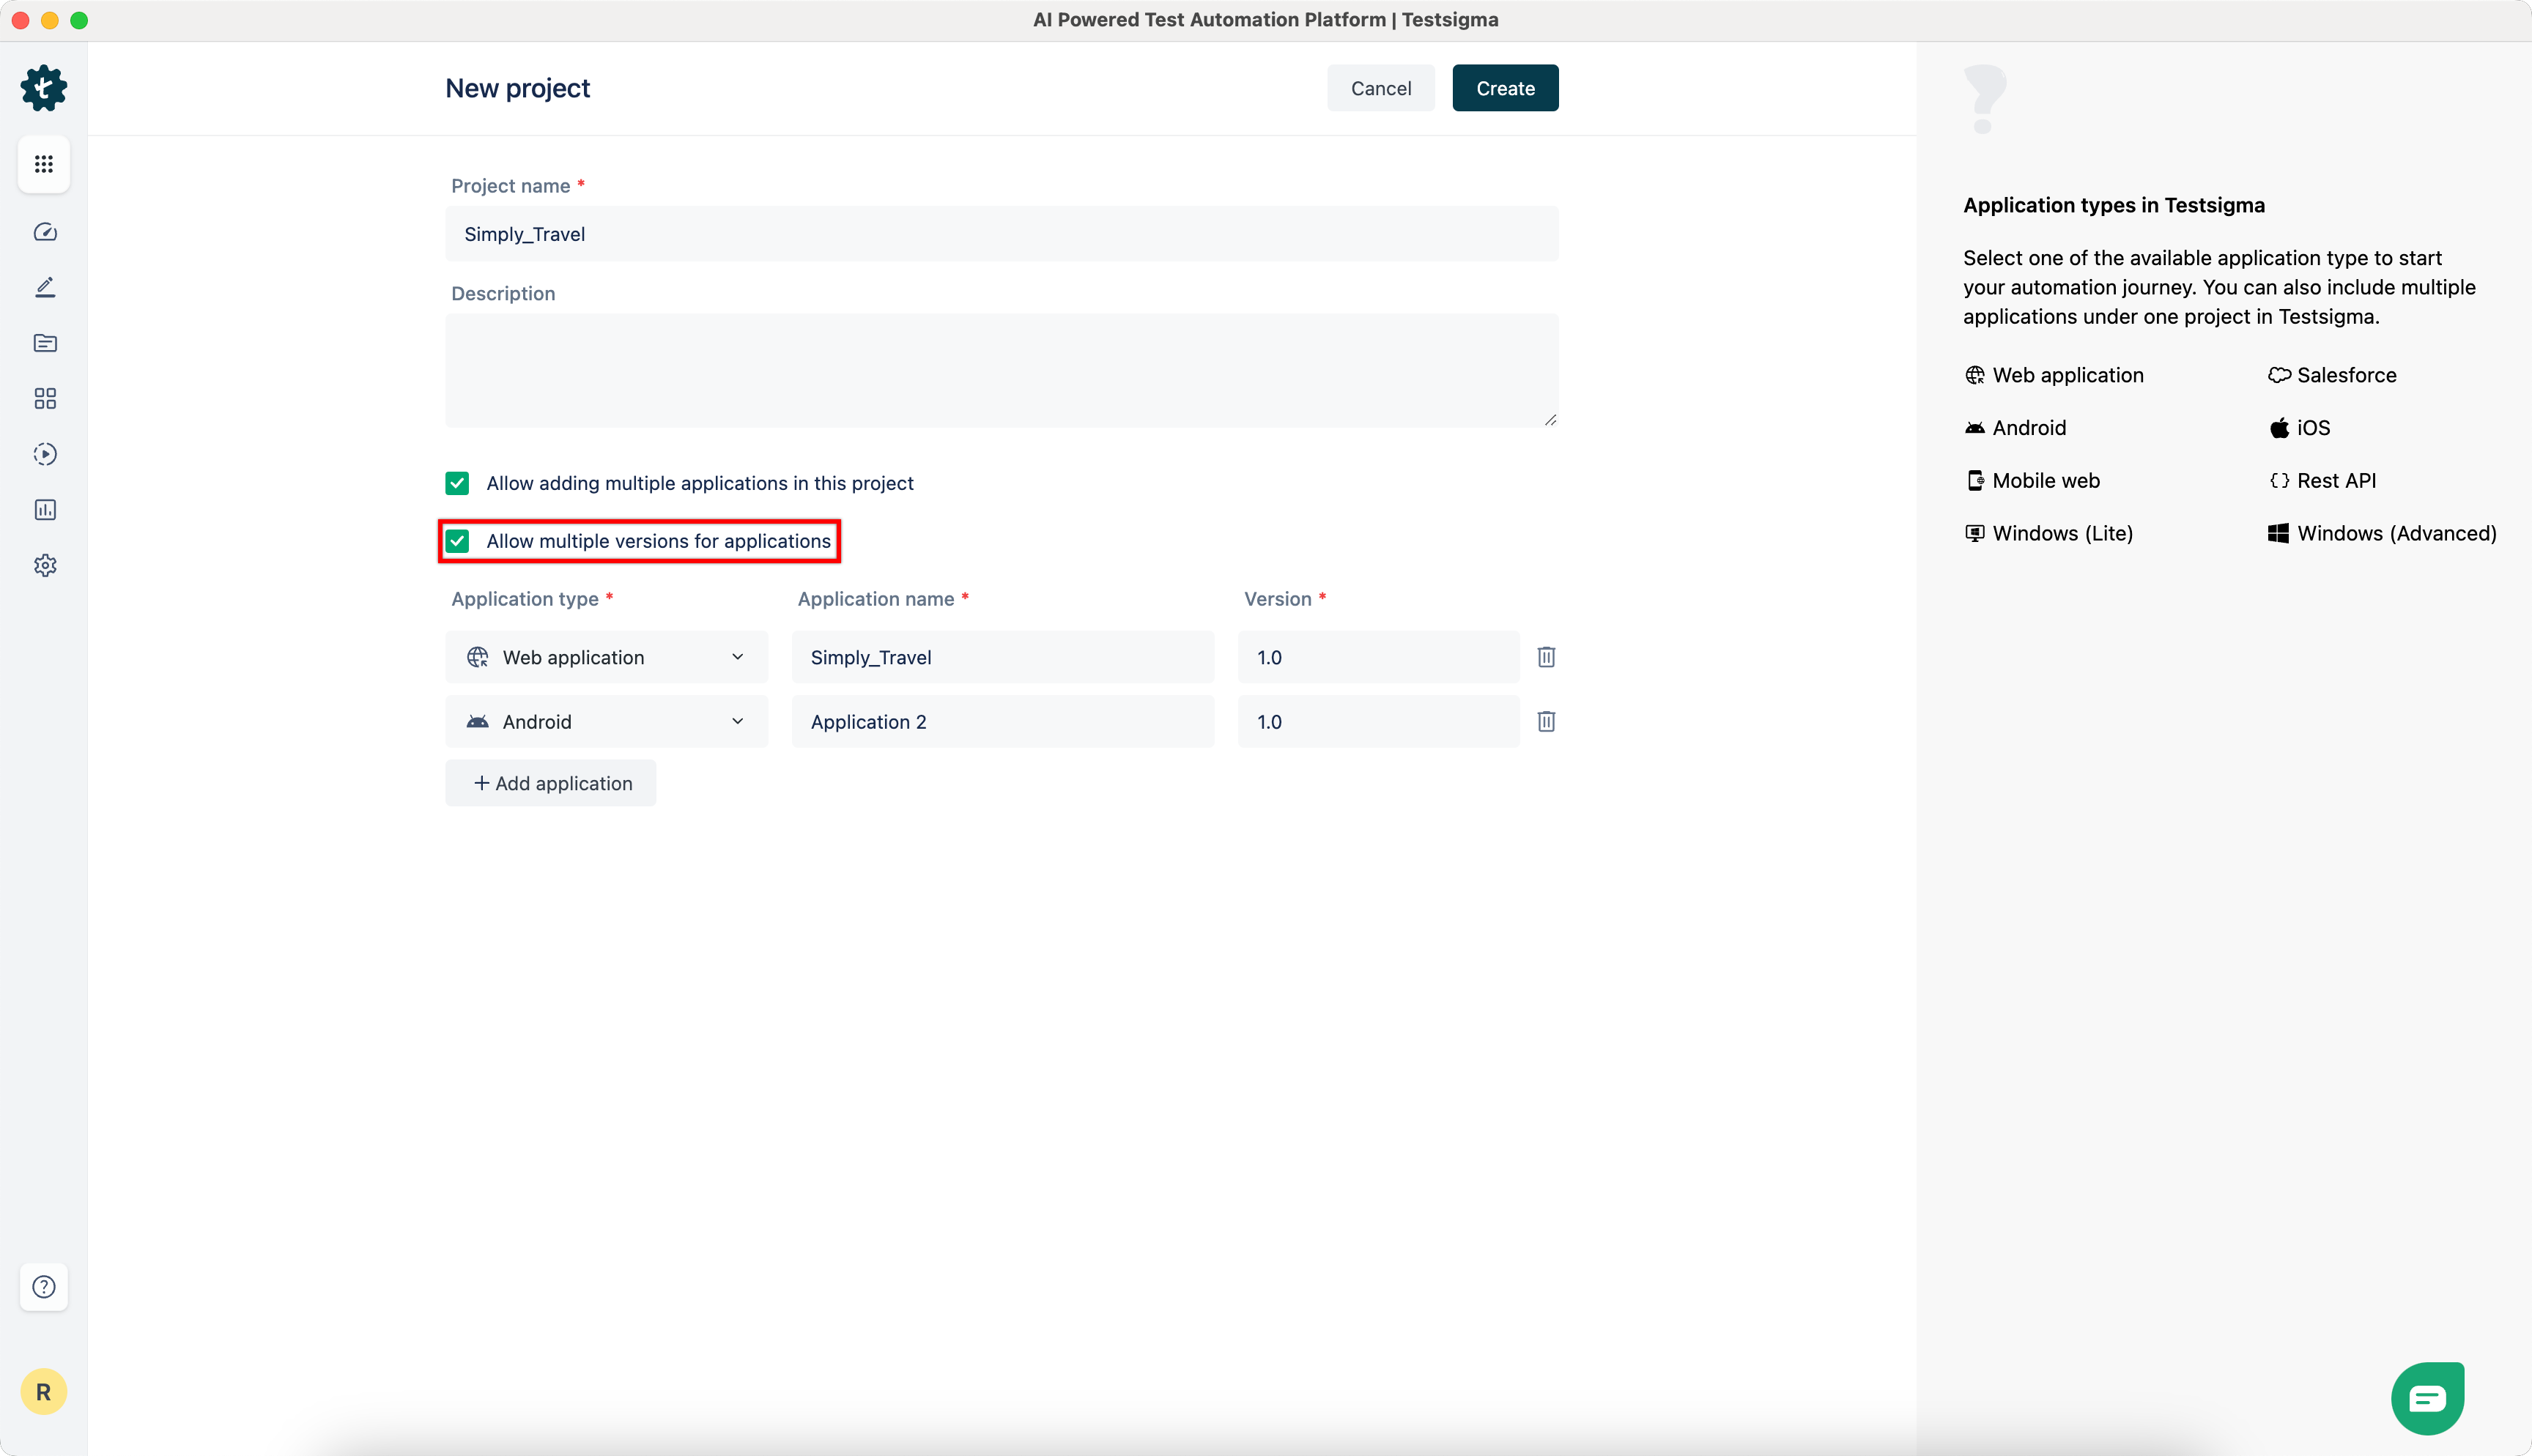The height and width of the screenshot is (1456, 2532).
Task: Focus the Application 2 name field
Action: [x=1003, y=721]
